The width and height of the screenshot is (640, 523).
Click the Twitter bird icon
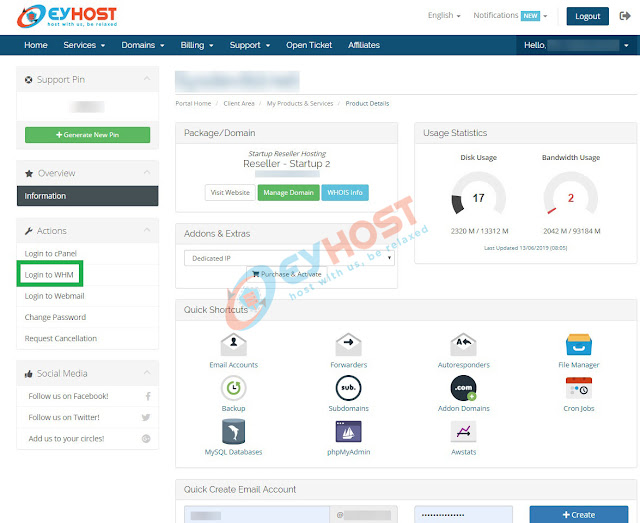coord(146,417)
